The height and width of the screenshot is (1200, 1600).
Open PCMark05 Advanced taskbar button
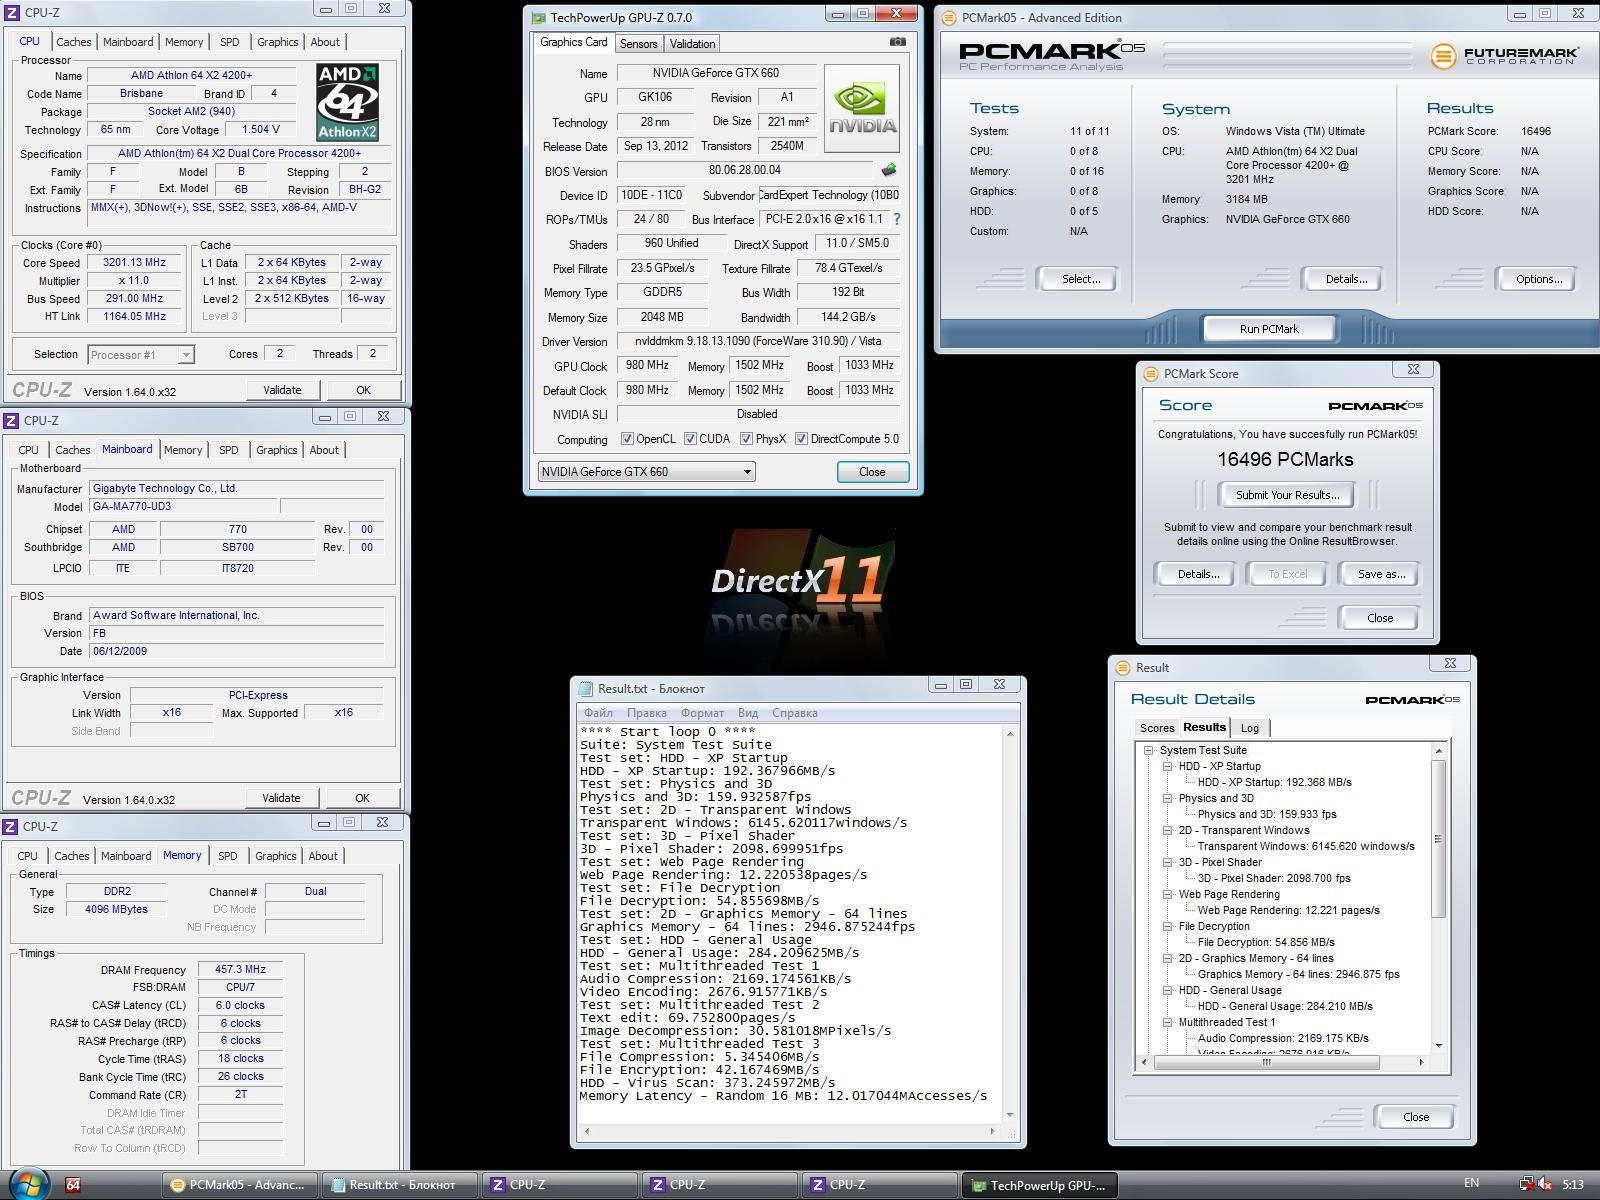[241, 1185]
